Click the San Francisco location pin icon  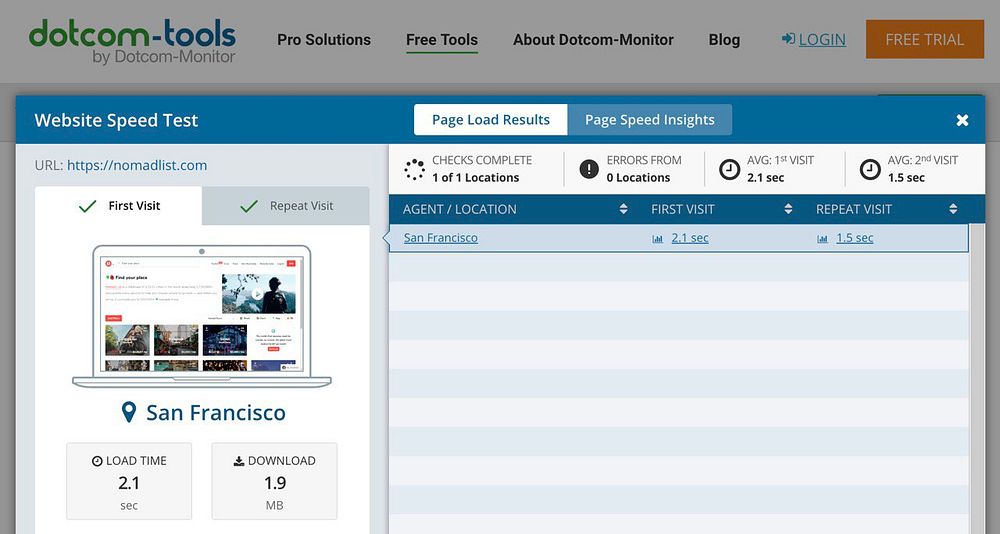click(x=129, y=412)
